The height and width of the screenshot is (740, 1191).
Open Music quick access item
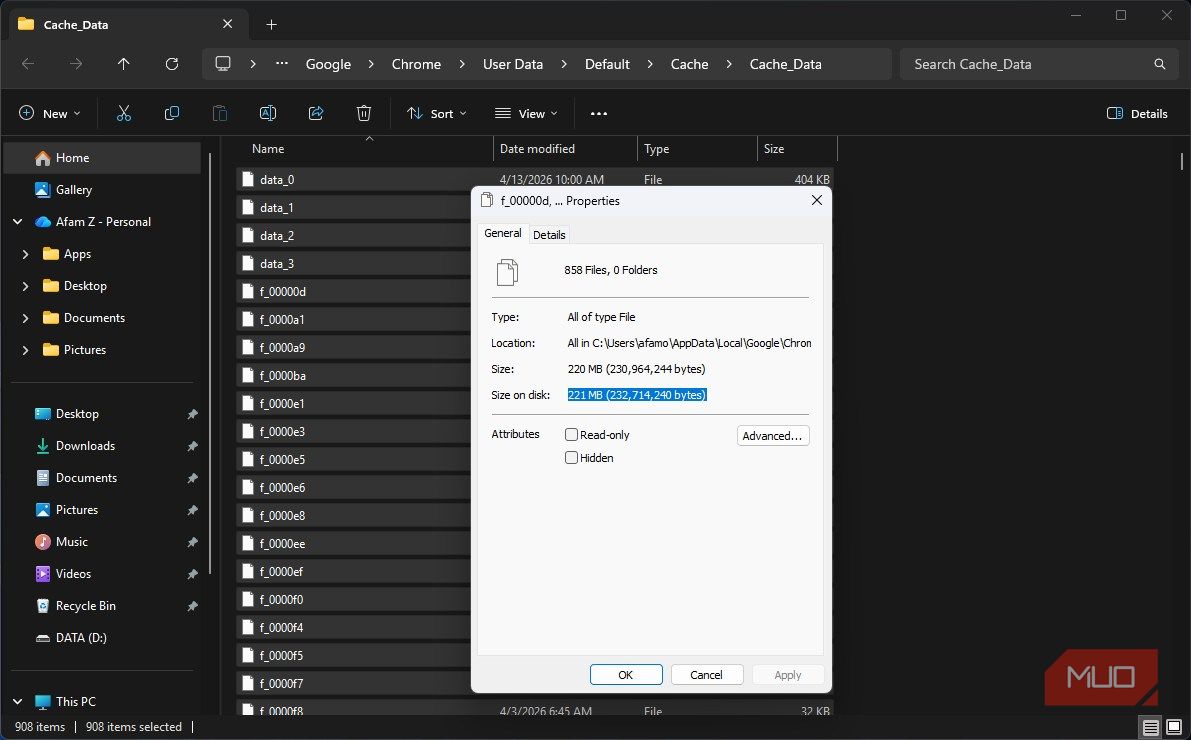[71, 542]
